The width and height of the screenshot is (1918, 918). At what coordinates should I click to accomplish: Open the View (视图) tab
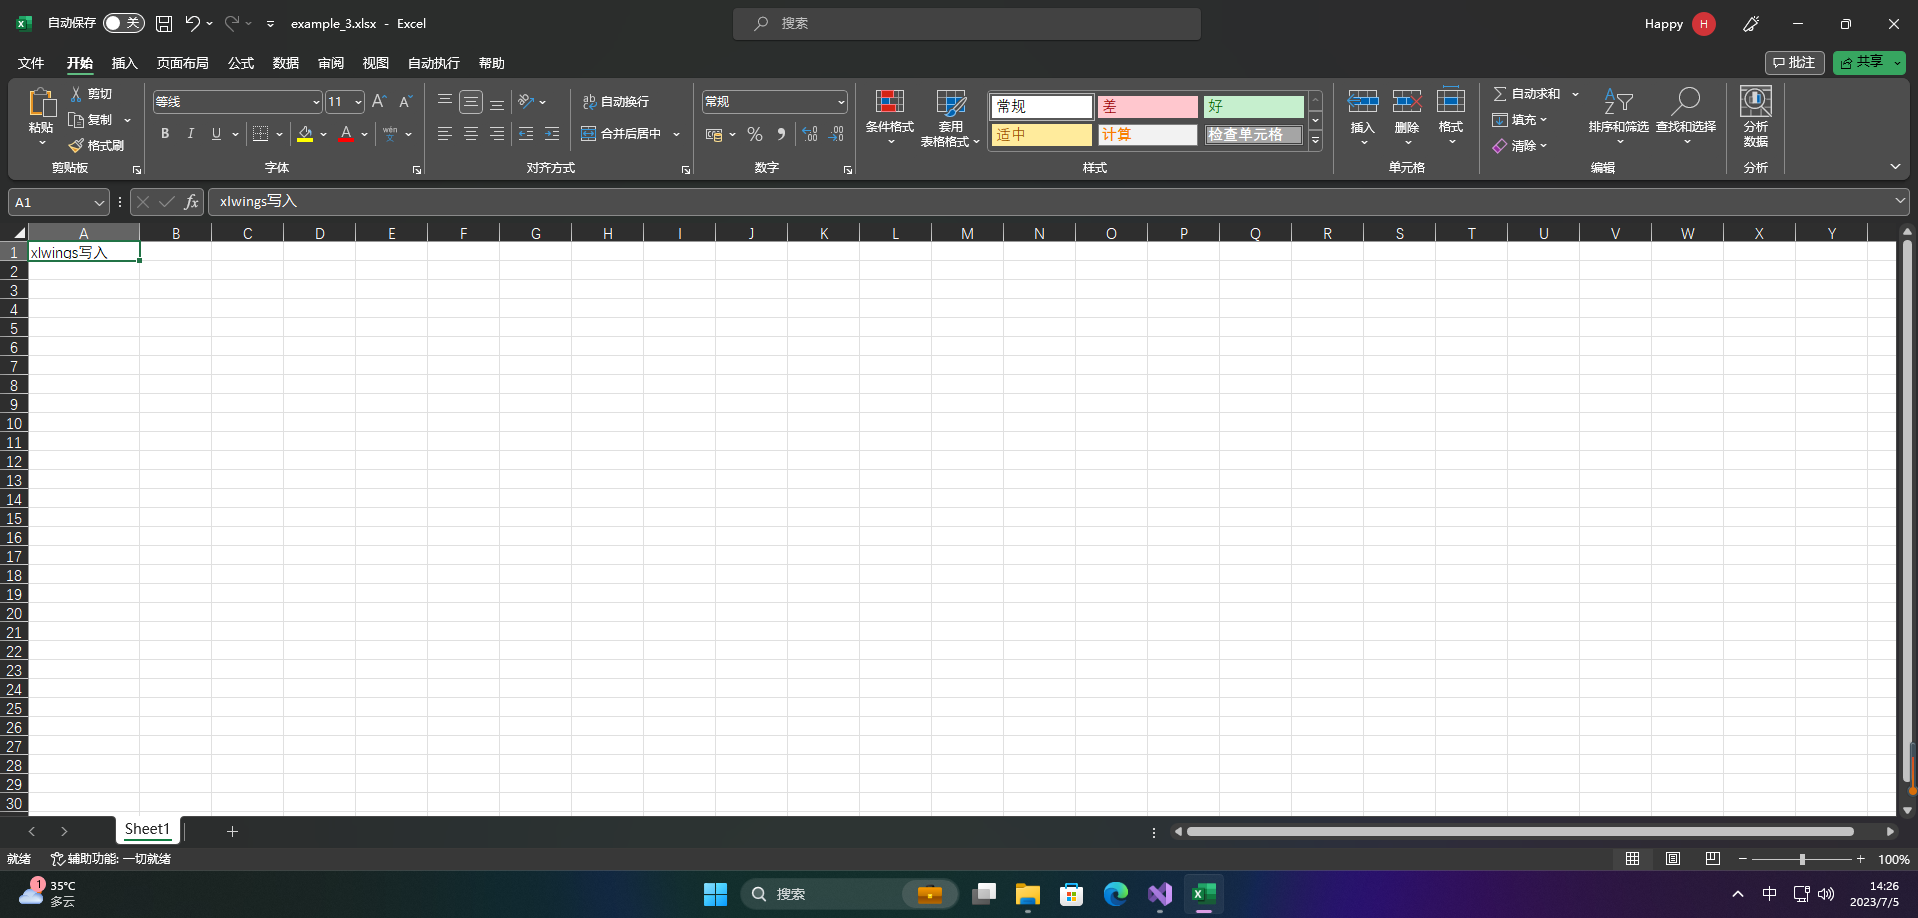click(376, 63)
